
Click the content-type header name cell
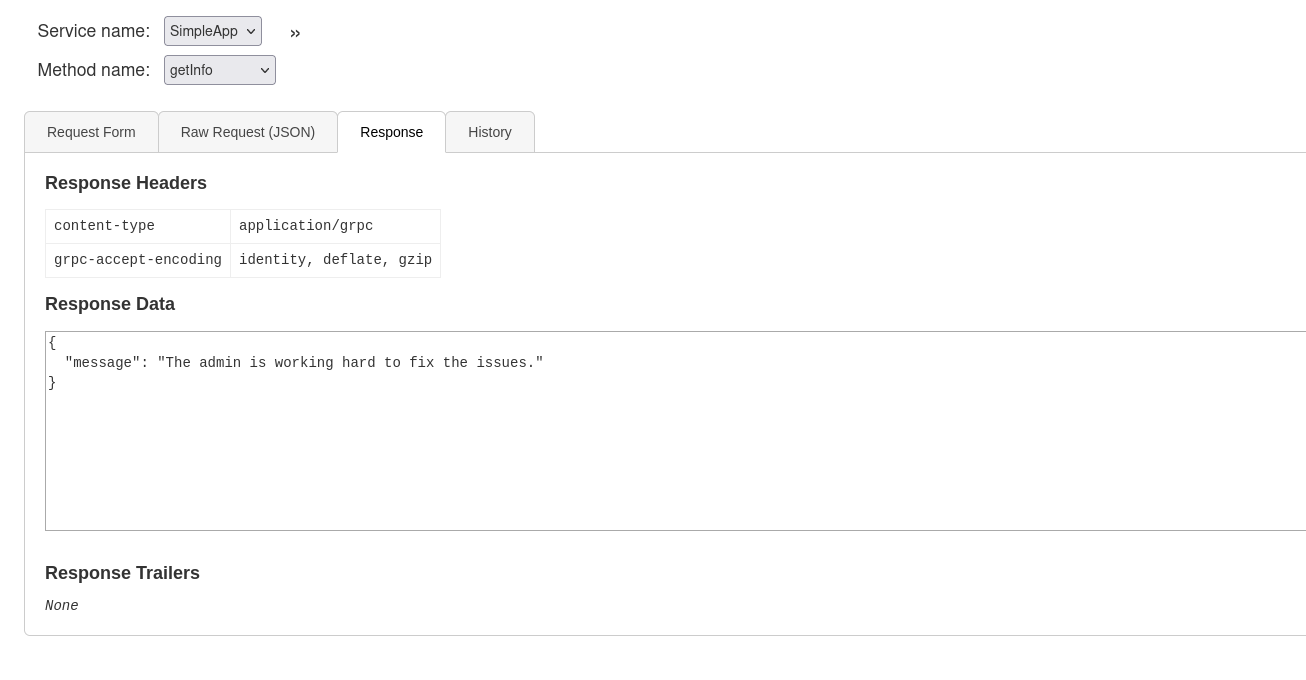tap(138, 226)
